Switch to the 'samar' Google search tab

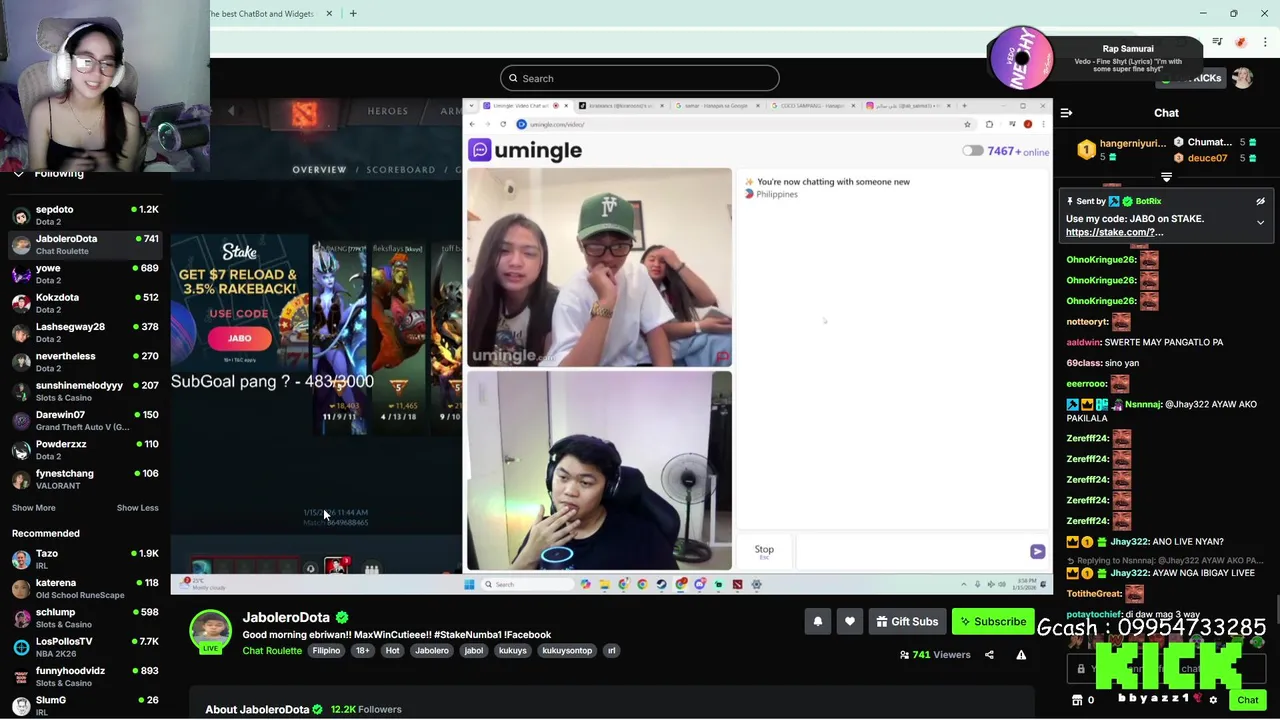(716, 105)
